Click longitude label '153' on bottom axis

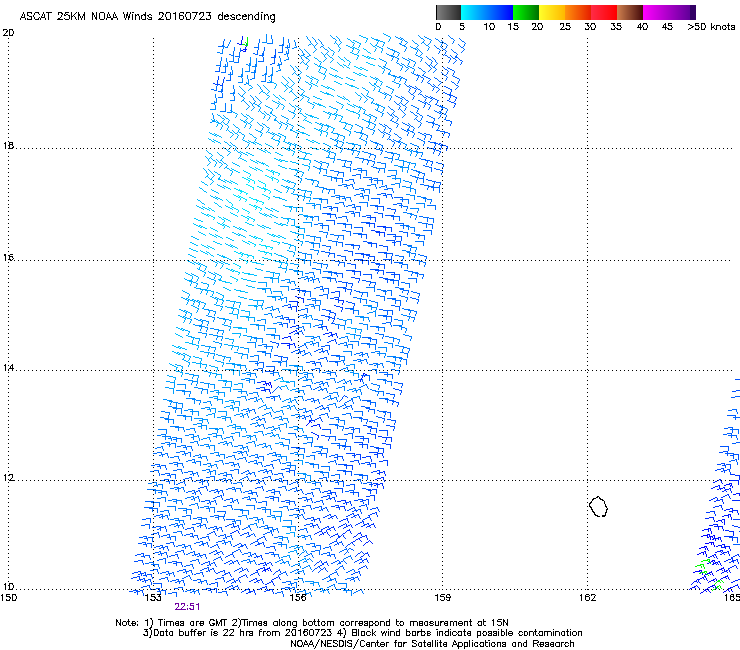[153, 598]
